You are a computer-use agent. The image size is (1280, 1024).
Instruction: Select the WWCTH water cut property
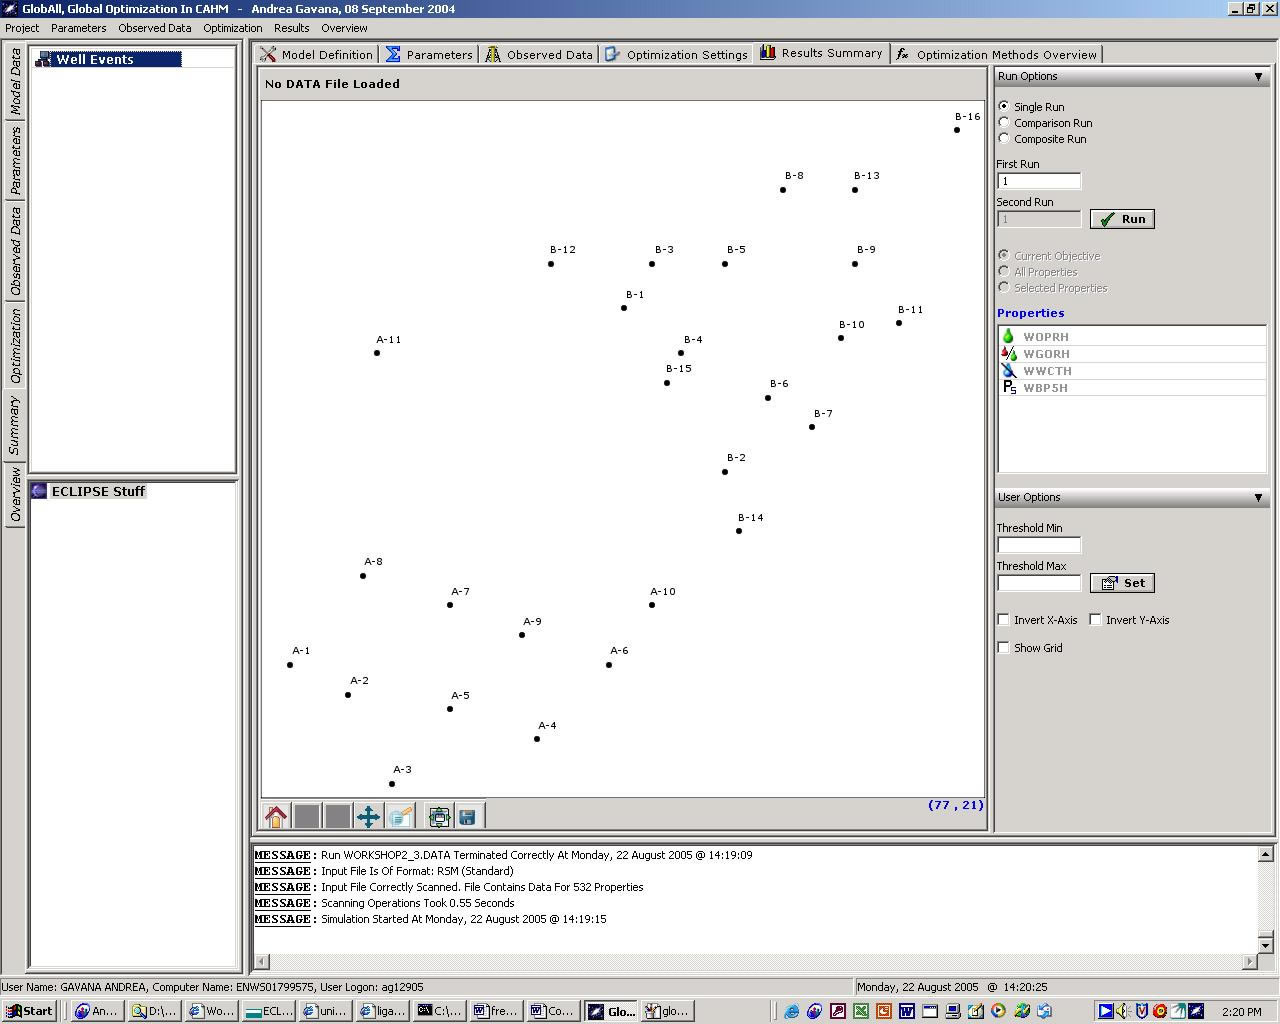1045,371
